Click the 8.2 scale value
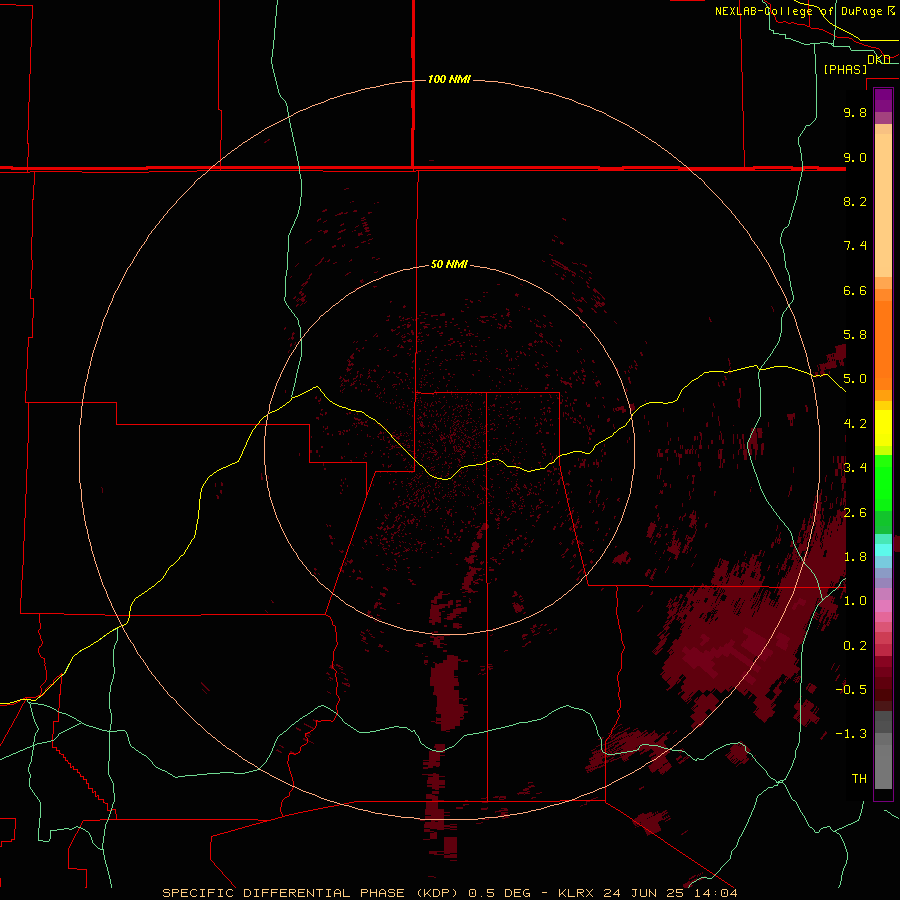The width and height of the screenshot is (900, 900). pyautogui.click(x=855, y=201)
